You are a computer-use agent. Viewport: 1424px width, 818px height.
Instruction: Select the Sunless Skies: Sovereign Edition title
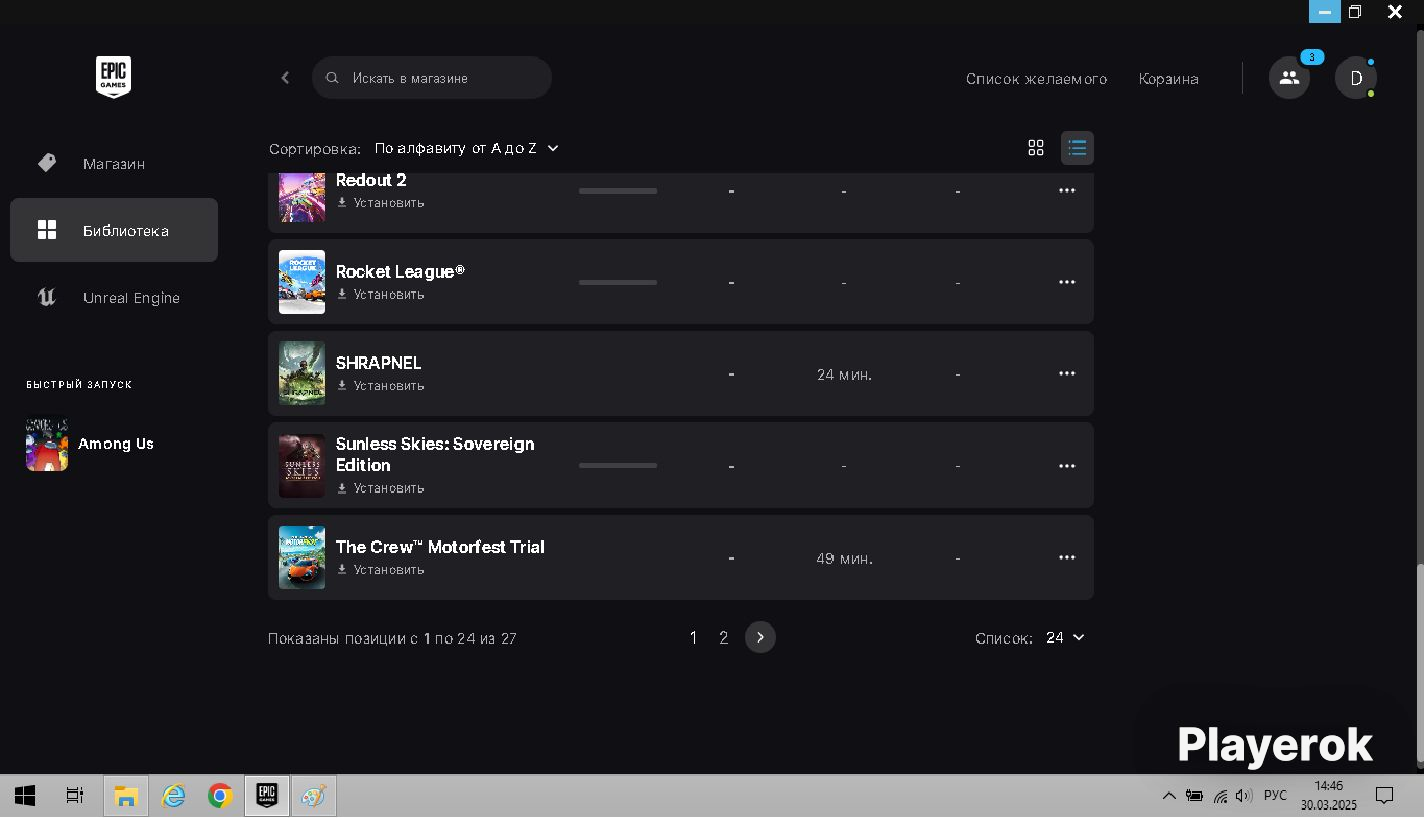pos(435,454)
